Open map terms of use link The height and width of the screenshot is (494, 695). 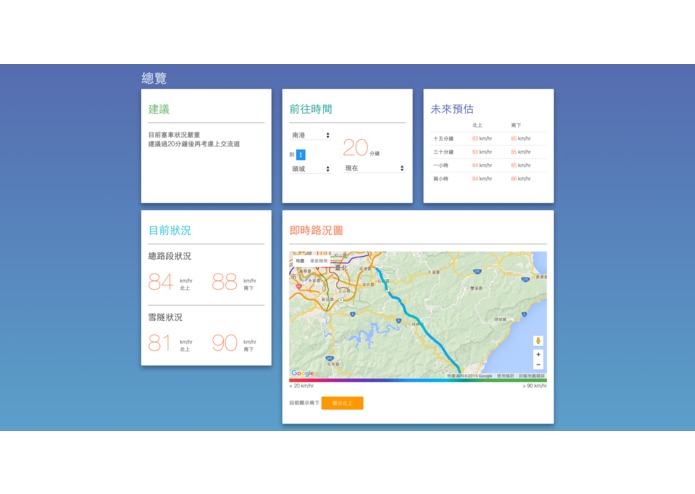tap(505, 376)
